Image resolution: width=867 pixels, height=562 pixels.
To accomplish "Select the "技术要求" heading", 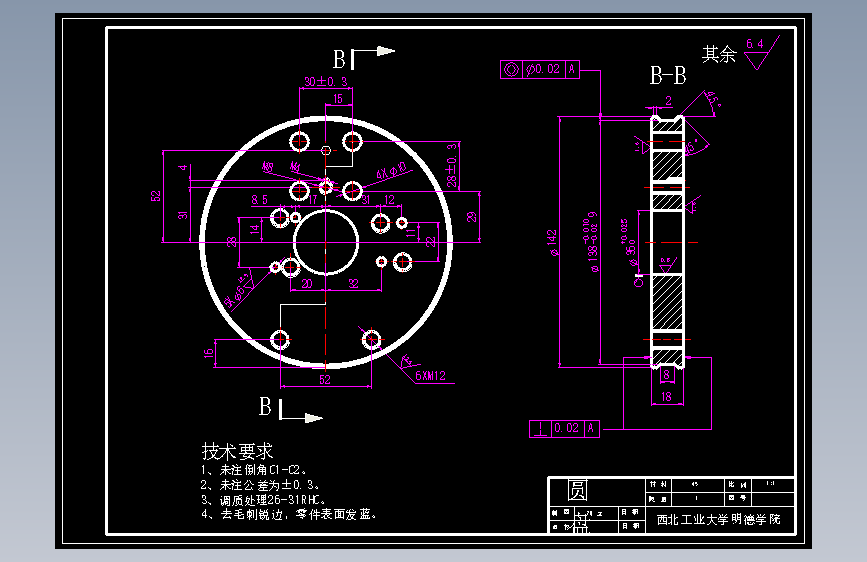I will click(x=237, y=451).
